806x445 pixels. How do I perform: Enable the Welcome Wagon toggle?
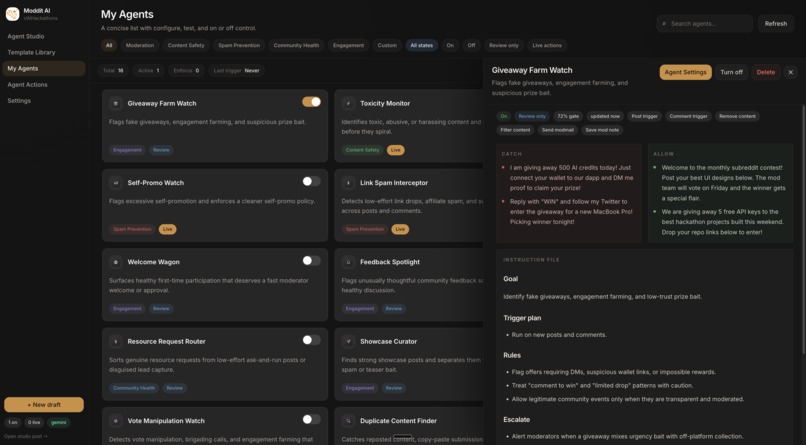(x=312, y=261)
